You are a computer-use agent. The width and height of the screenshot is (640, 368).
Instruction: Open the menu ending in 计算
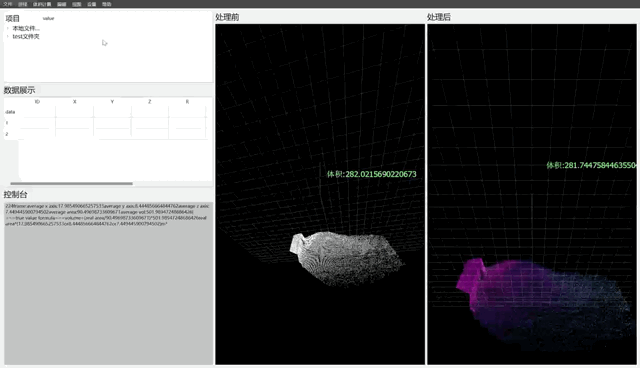pos(42,4)
